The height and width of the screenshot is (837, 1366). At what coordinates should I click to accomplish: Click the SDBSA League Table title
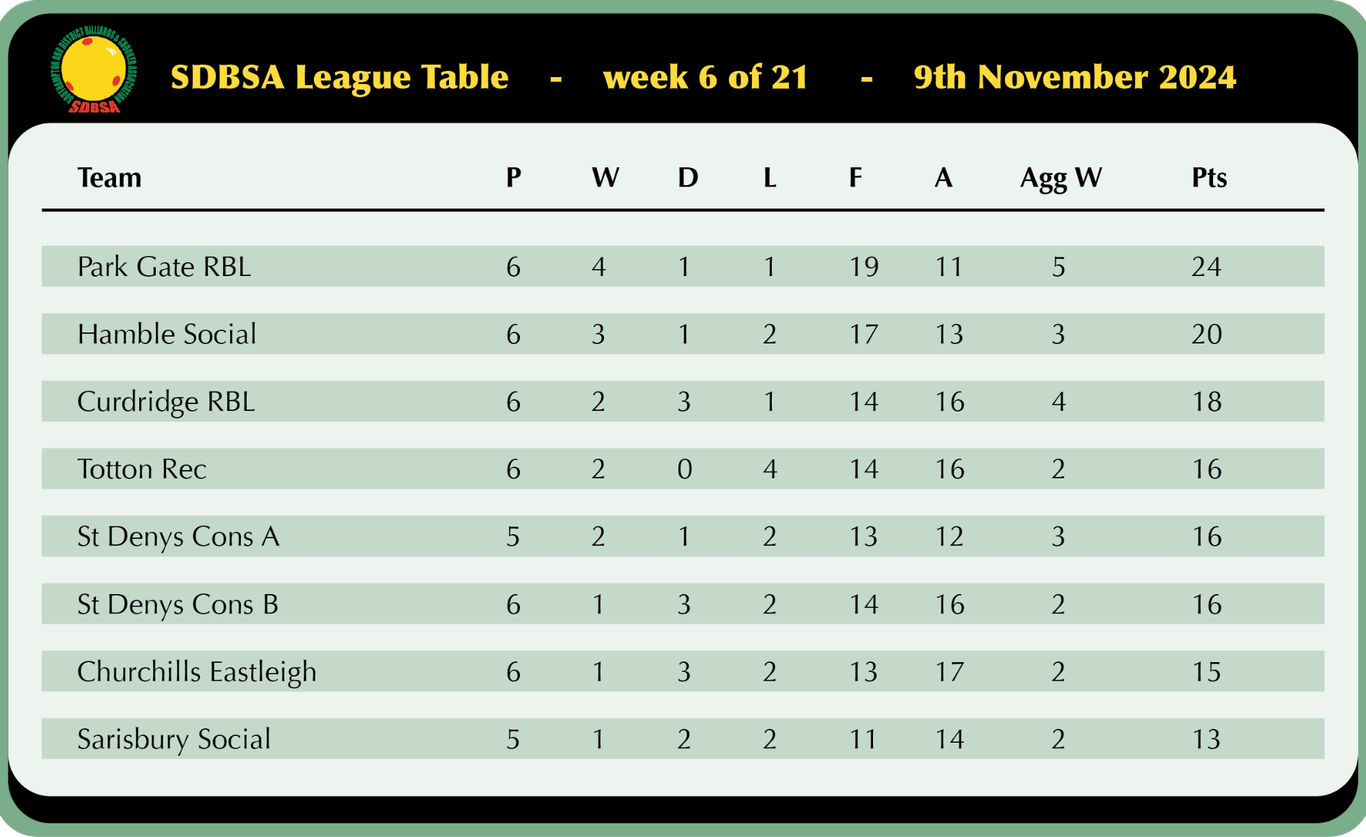(339, 77)
